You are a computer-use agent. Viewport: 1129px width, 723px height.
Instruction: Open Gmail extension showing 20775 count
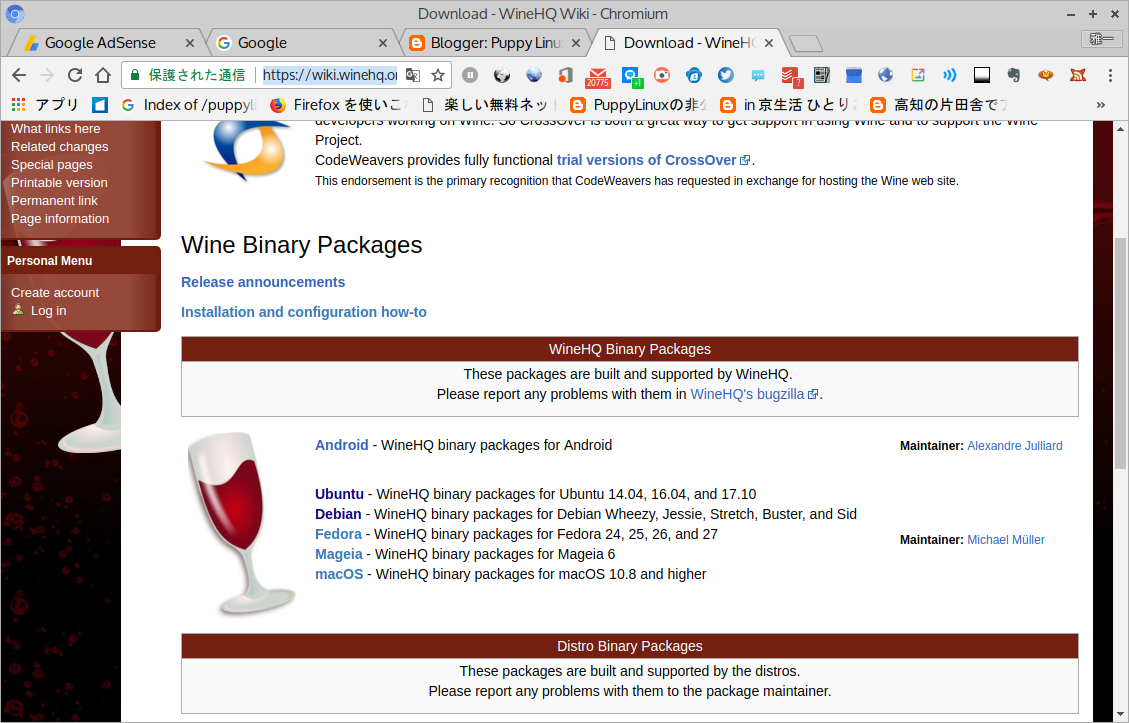pyautogui.click(x=597, y=76)
